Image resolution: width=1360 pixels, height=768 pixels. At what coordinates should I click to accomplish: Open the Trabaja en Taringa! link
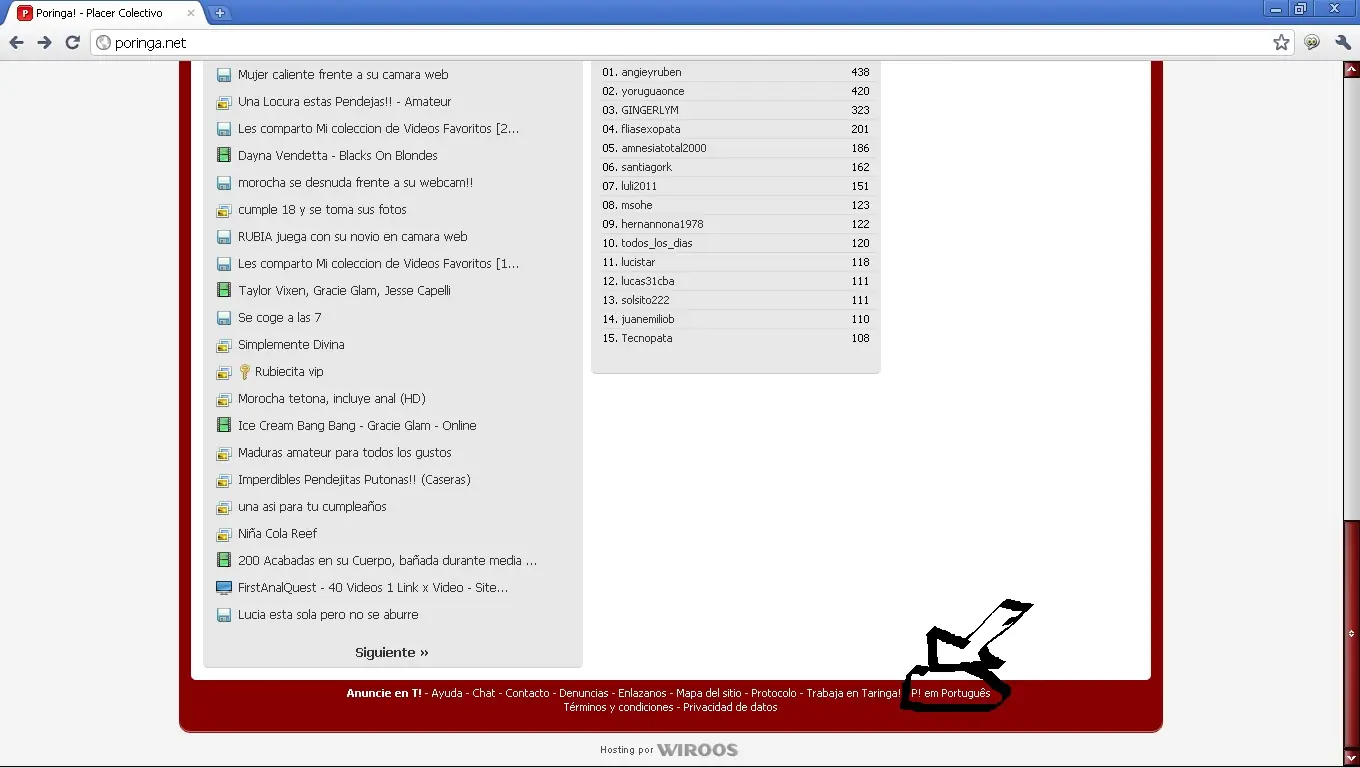pos(853,693)
